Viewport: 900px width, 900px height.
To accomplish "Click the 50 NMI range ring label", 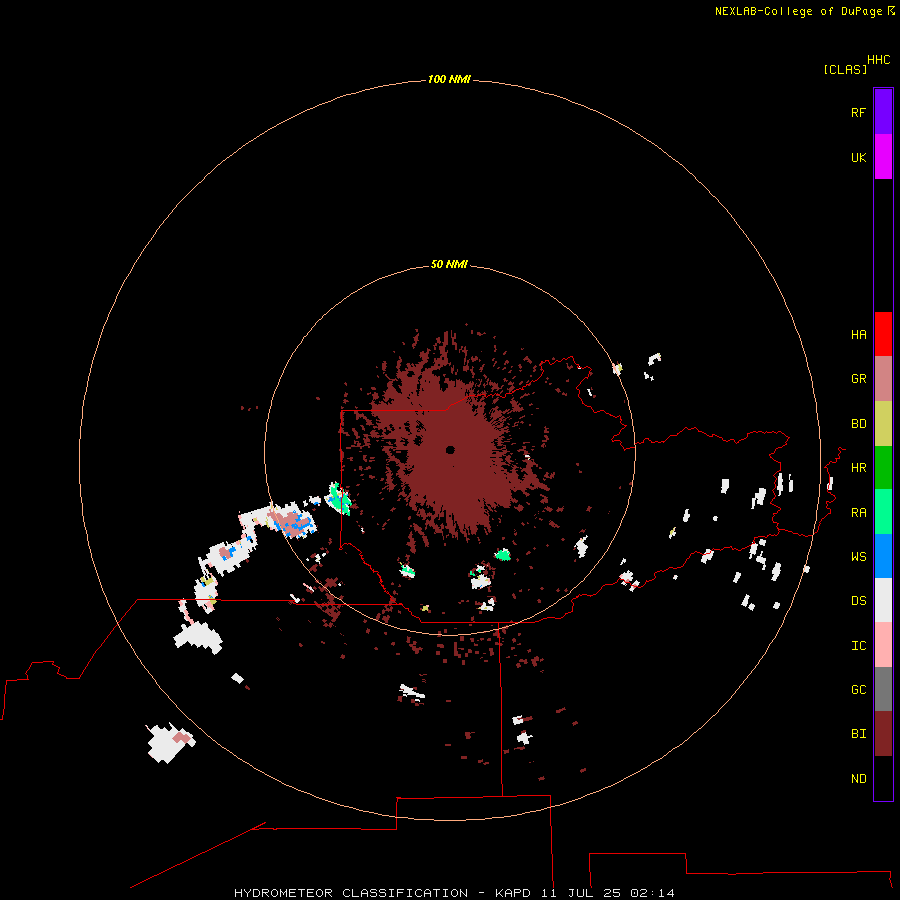I will pyautogui.click(x=449, y=264).
